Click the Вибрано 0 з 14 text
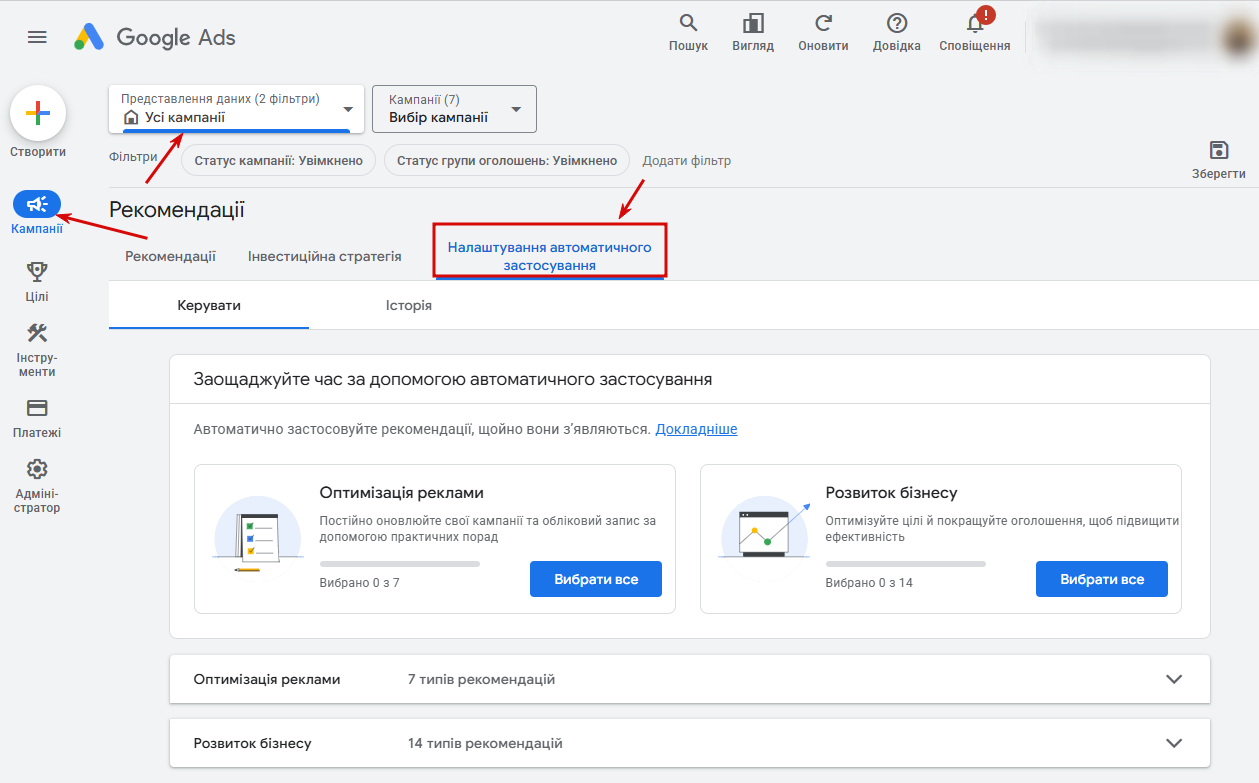Image resolution: width=1259 pixels, height=783 pixels. pyautogui.click(x=869, y=582)
